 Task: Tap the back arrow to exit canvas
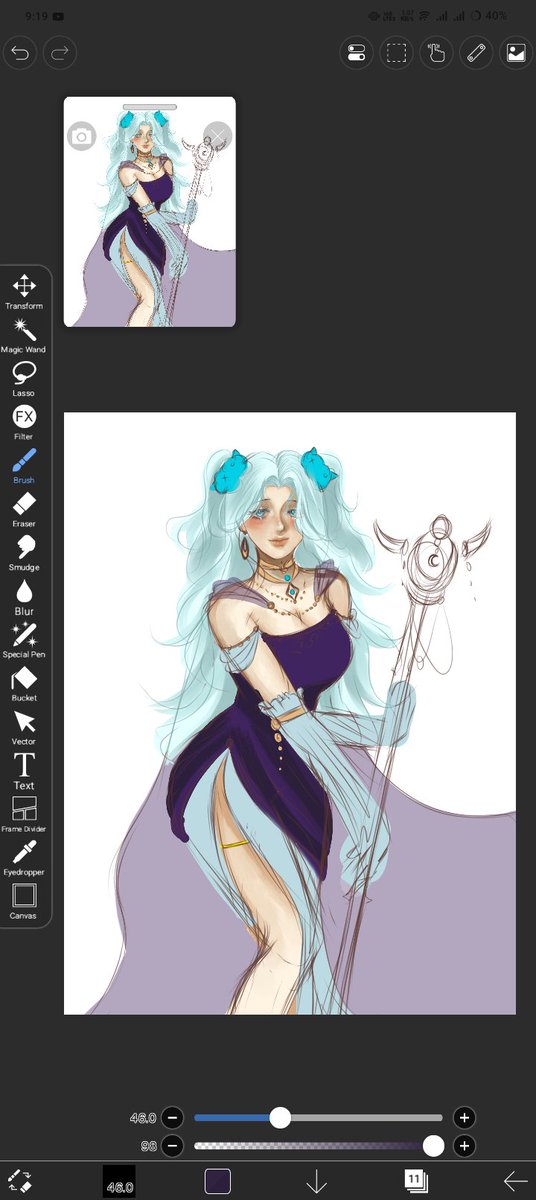click(515, 1181)
